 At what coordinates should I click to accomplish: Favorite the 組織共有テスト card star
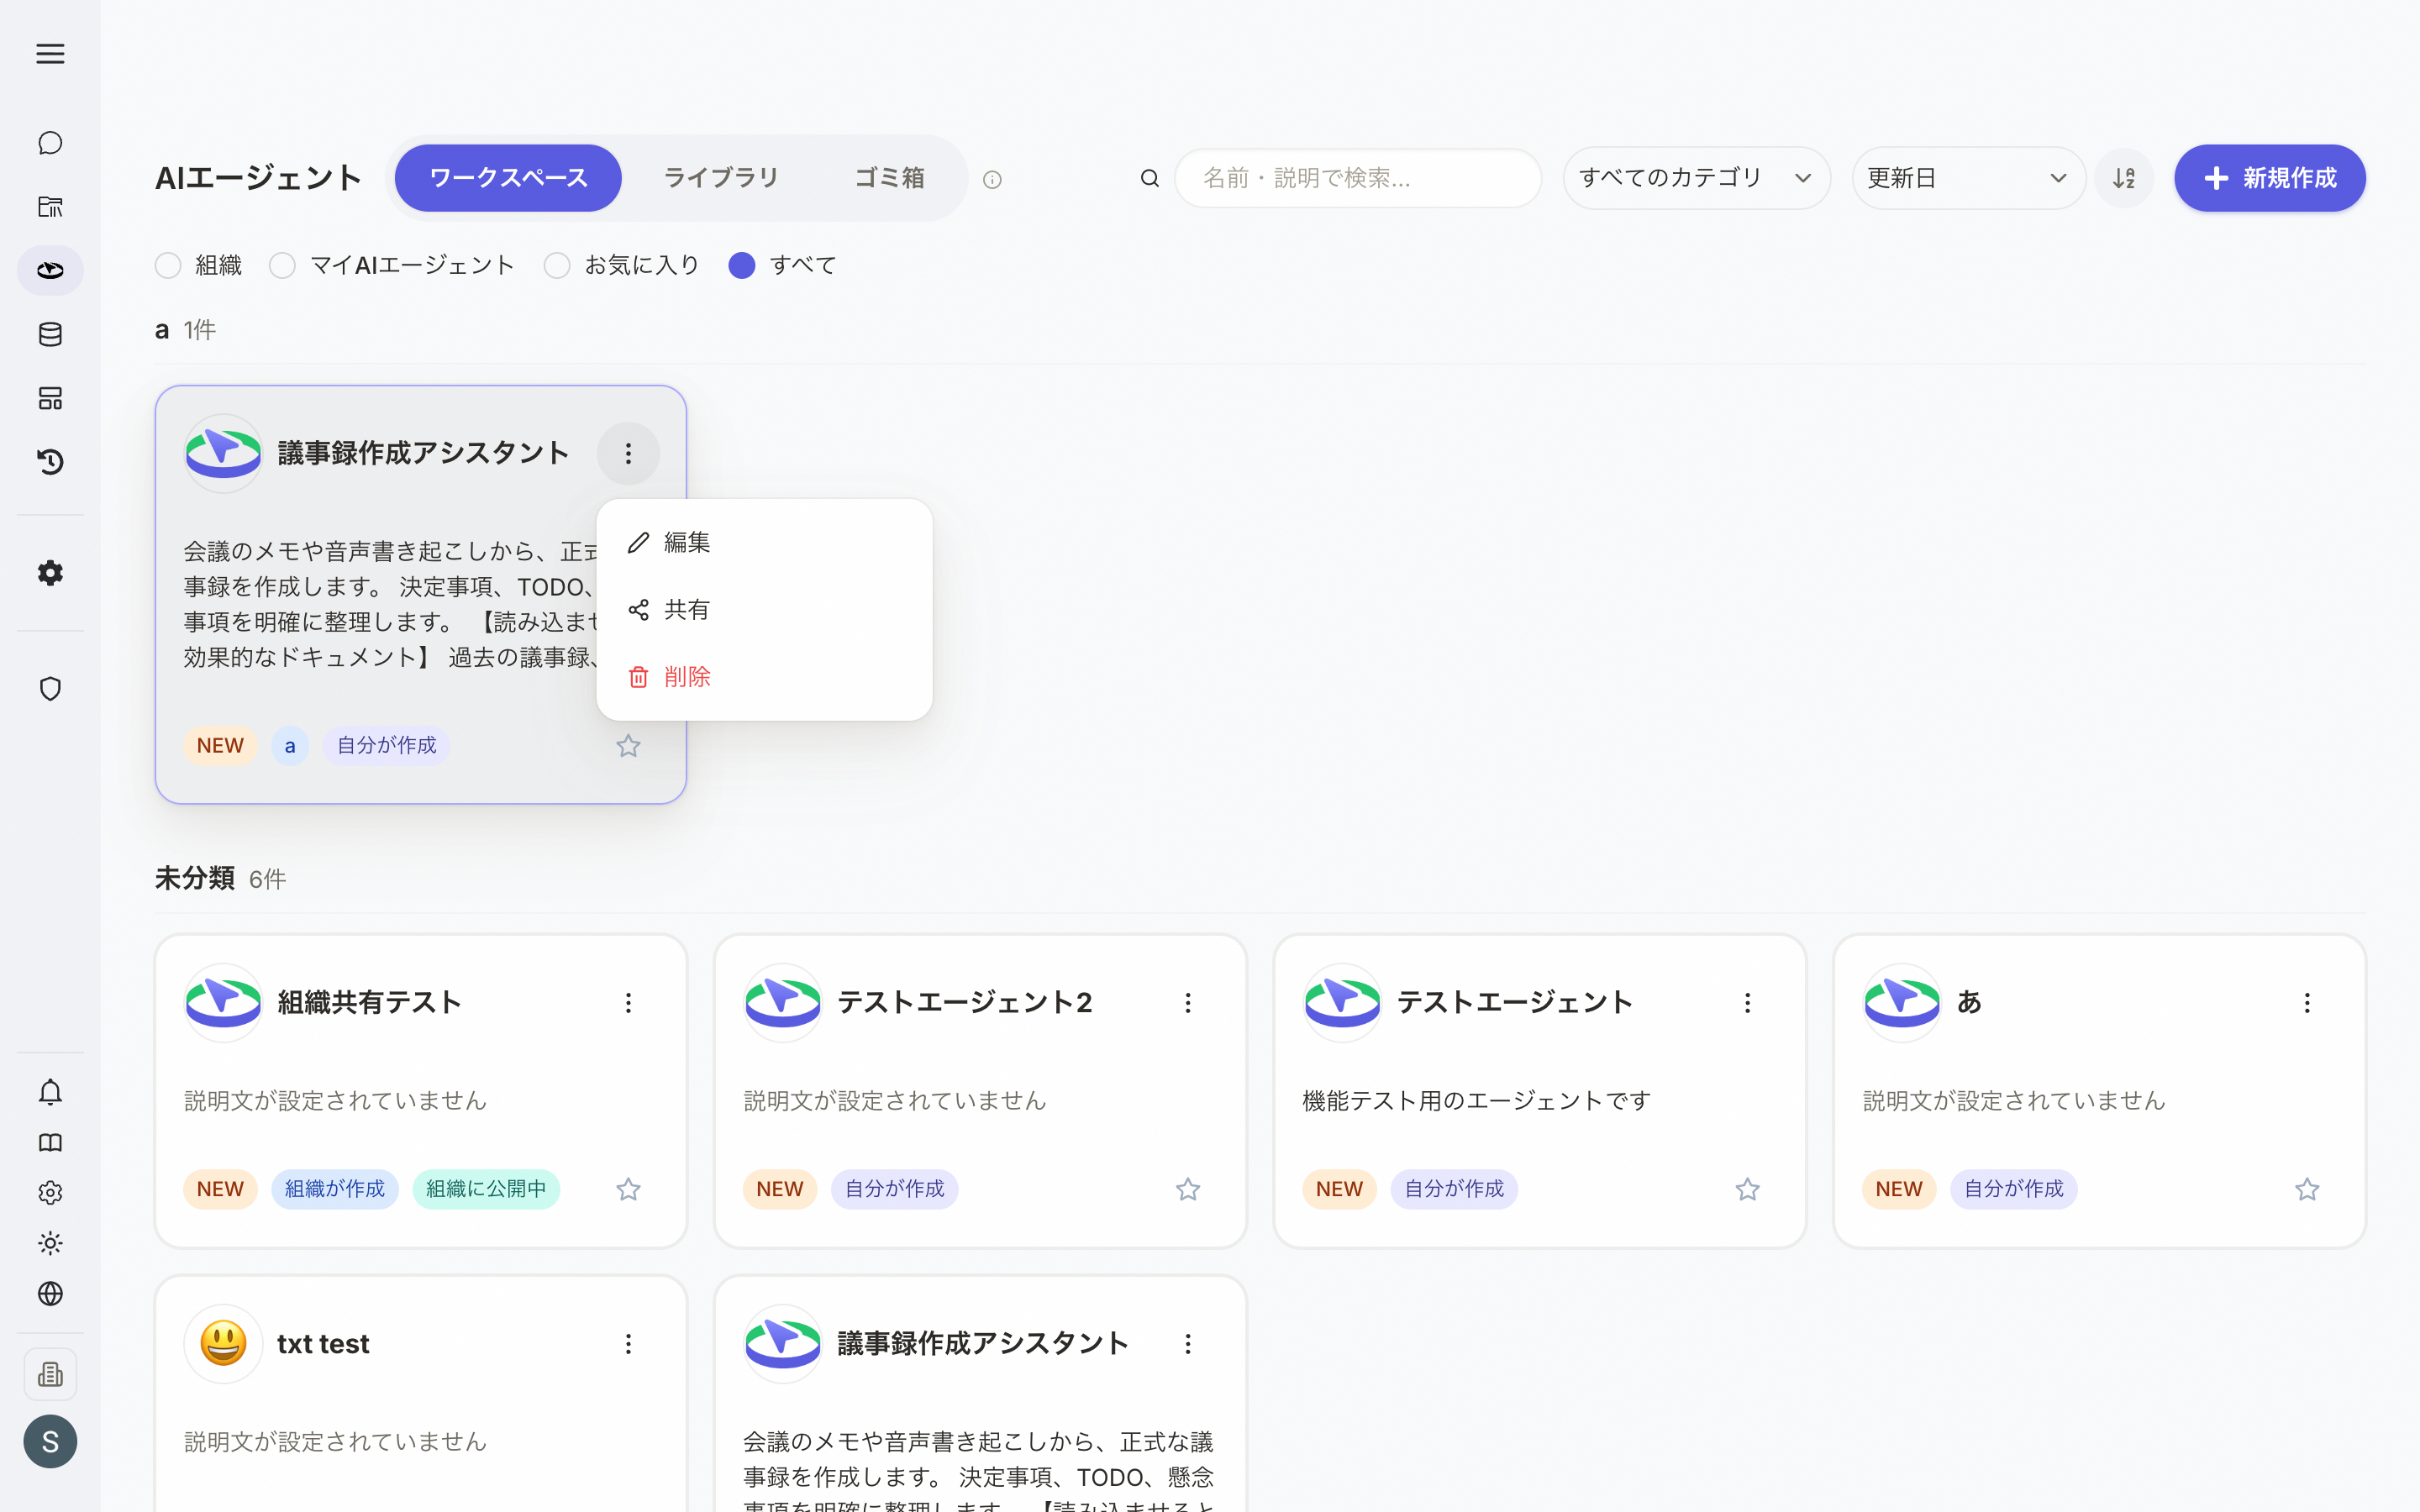[x=628, y=1189]
